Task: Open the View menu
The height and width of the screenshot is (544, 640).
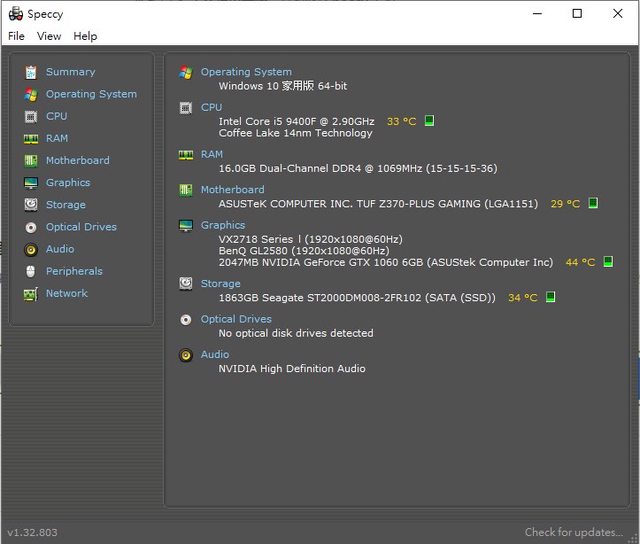Action: click(x=49, y=36)
